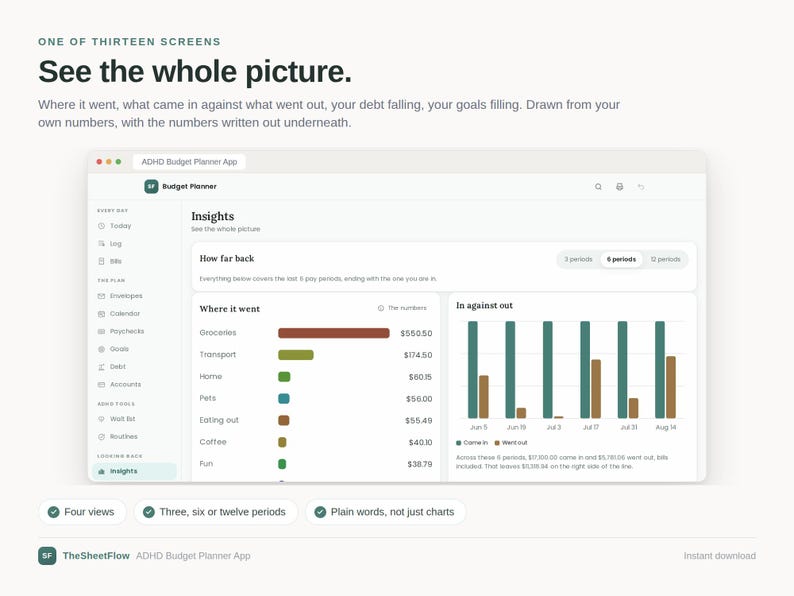Click the Aug 14 went out bar

tap(670, 387)
